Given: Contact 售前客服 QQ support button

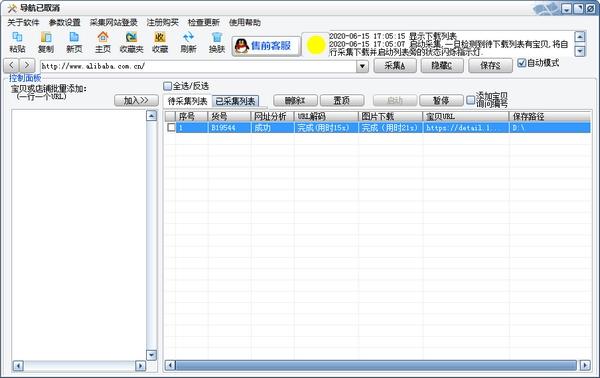Looking at the screenshot, I should coord(266,46).
